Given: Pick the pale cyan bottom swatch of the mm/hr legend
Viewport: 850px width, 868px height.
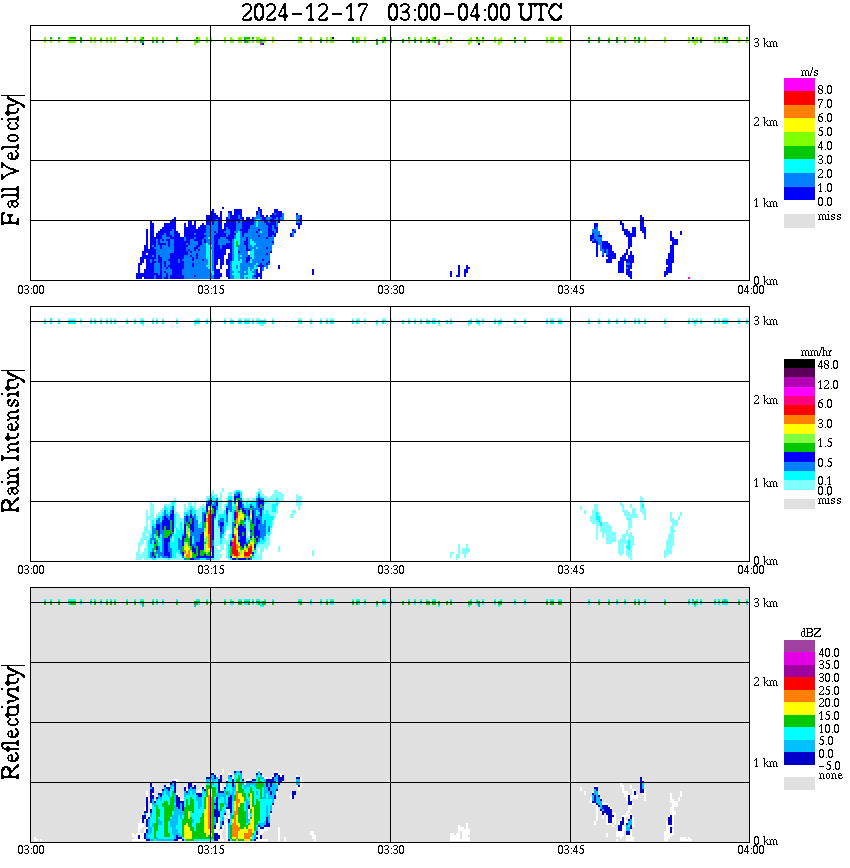Looking at the screenshot, I should (799, 485).
